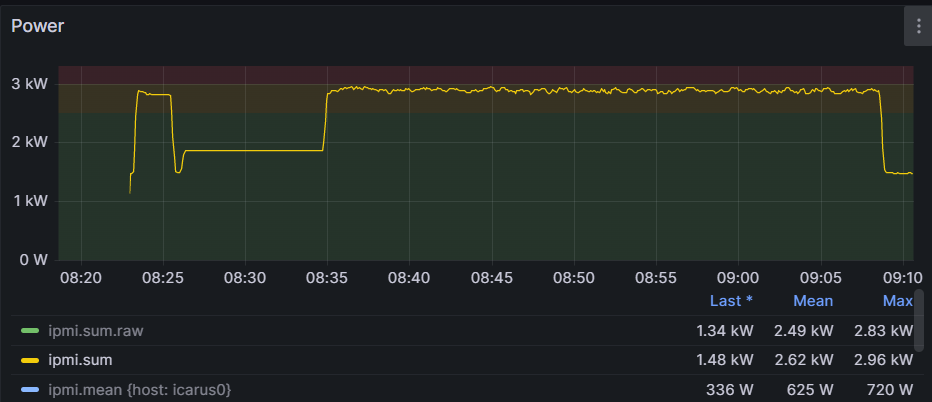Click the 0 W y-axis label
Screen dimensions: 932x402
click(x=34, y=260)
